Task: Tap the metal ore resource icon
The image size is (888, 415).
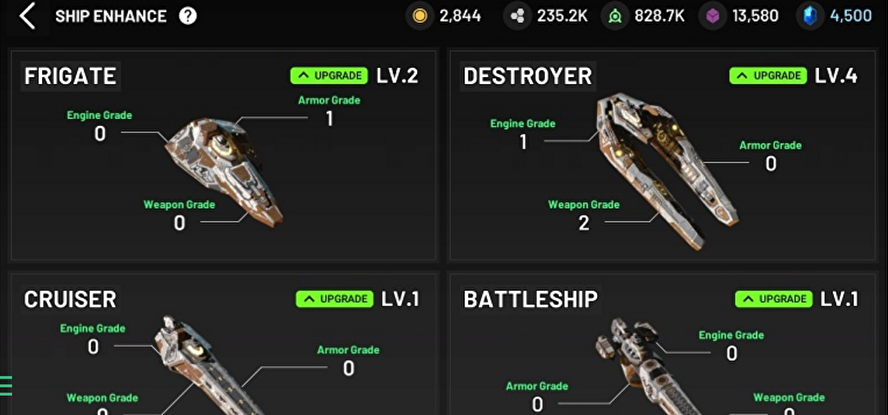Action: [518, 16]
